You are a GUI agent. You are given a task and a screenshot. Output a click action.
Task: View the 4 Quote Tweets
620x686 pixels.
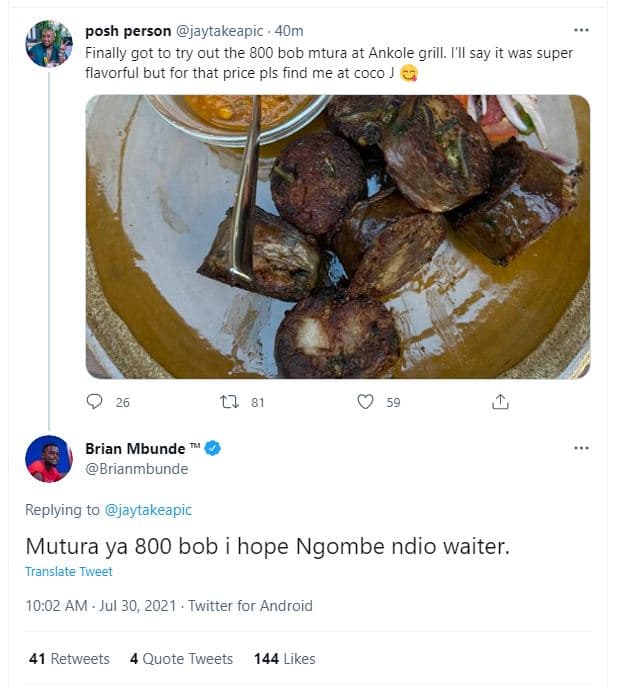tap(181, 659)
